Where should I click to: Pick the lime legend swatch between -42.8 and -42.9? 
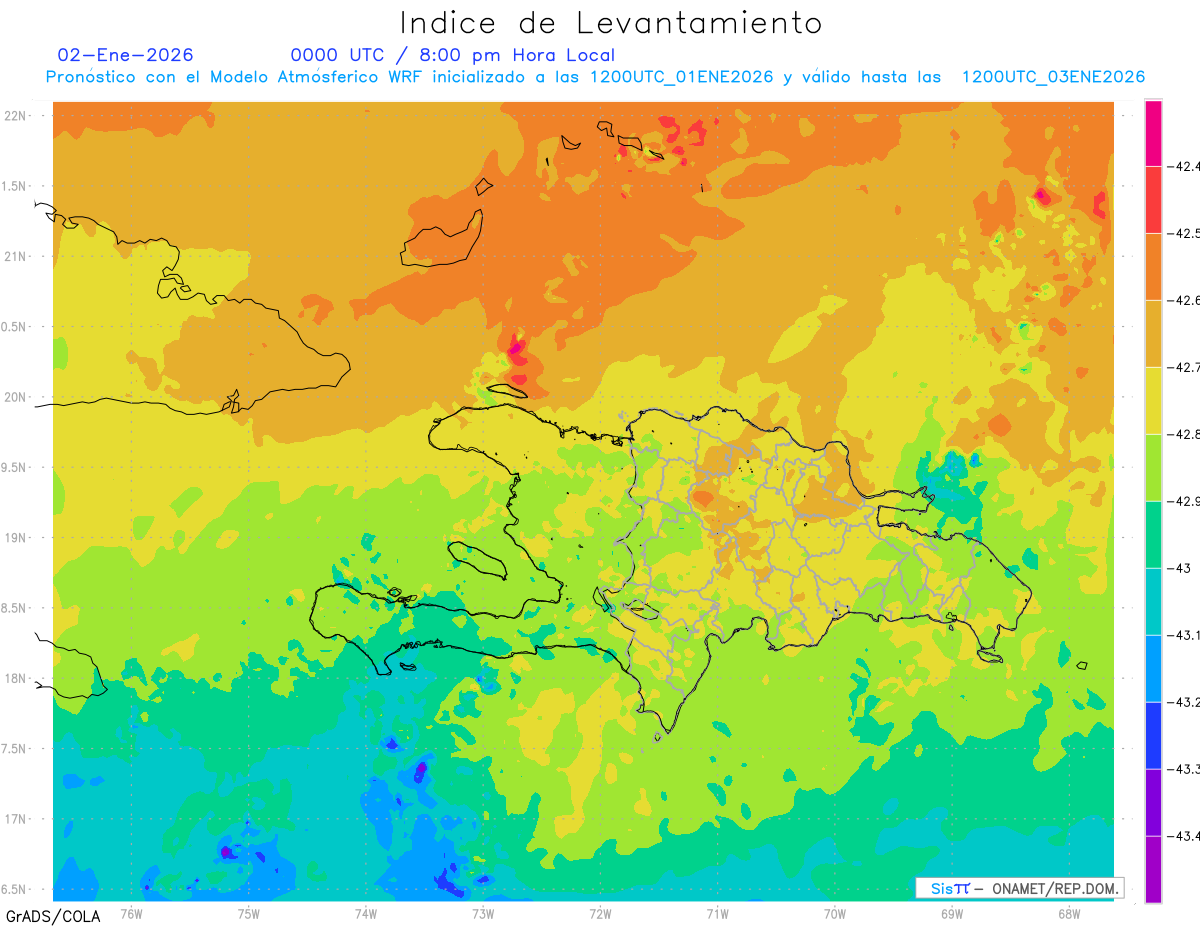(x=1153, y=467)
